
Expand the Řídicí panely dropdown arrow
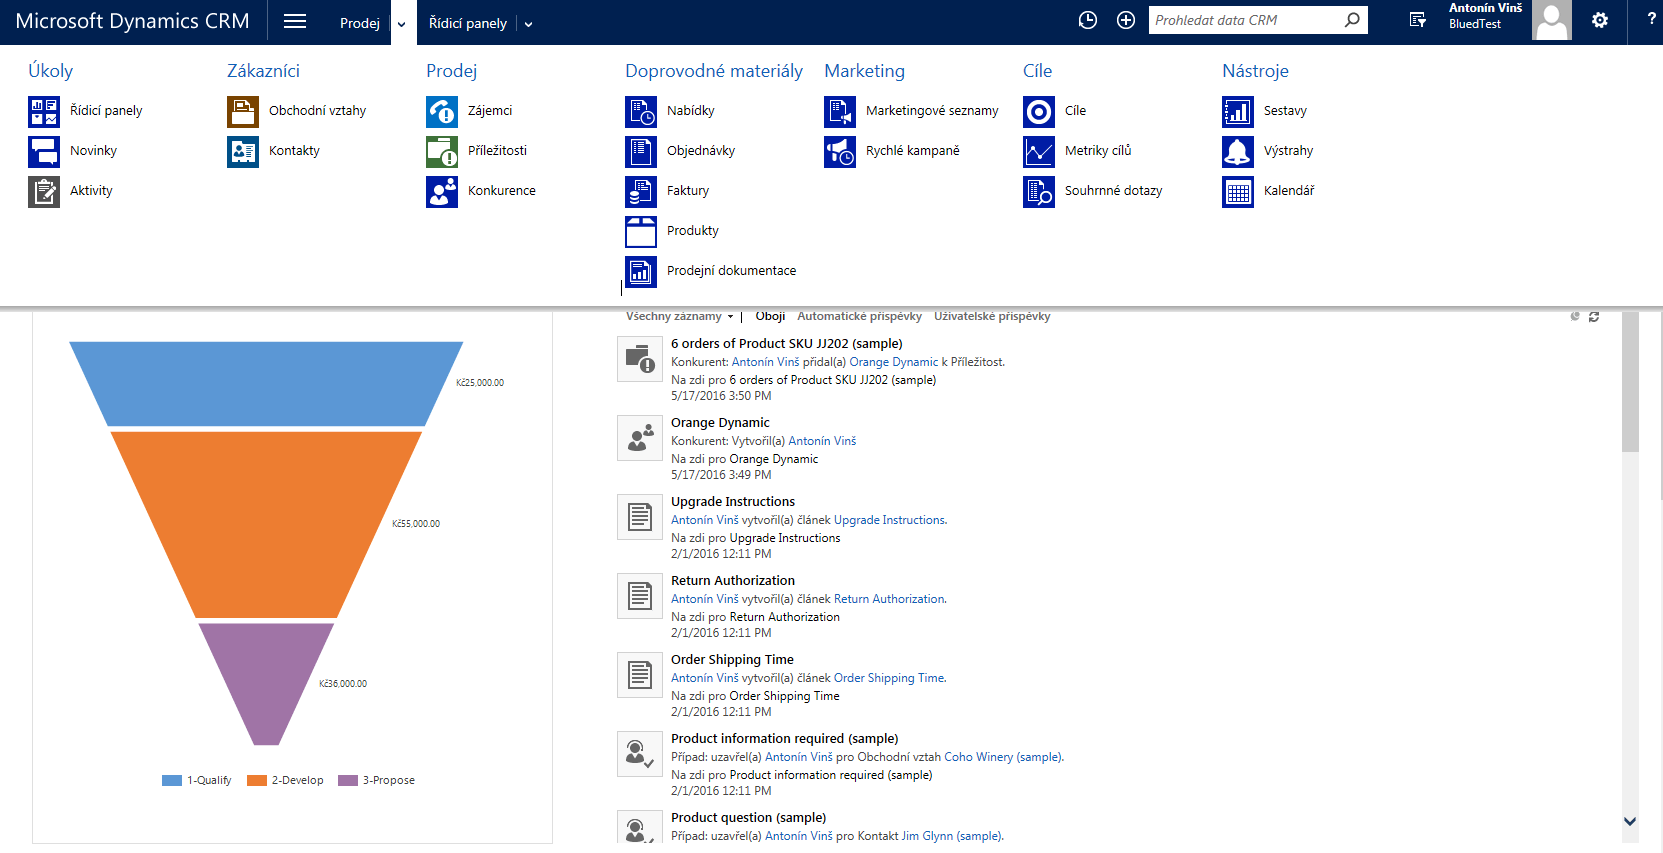(x=528, y=24)
